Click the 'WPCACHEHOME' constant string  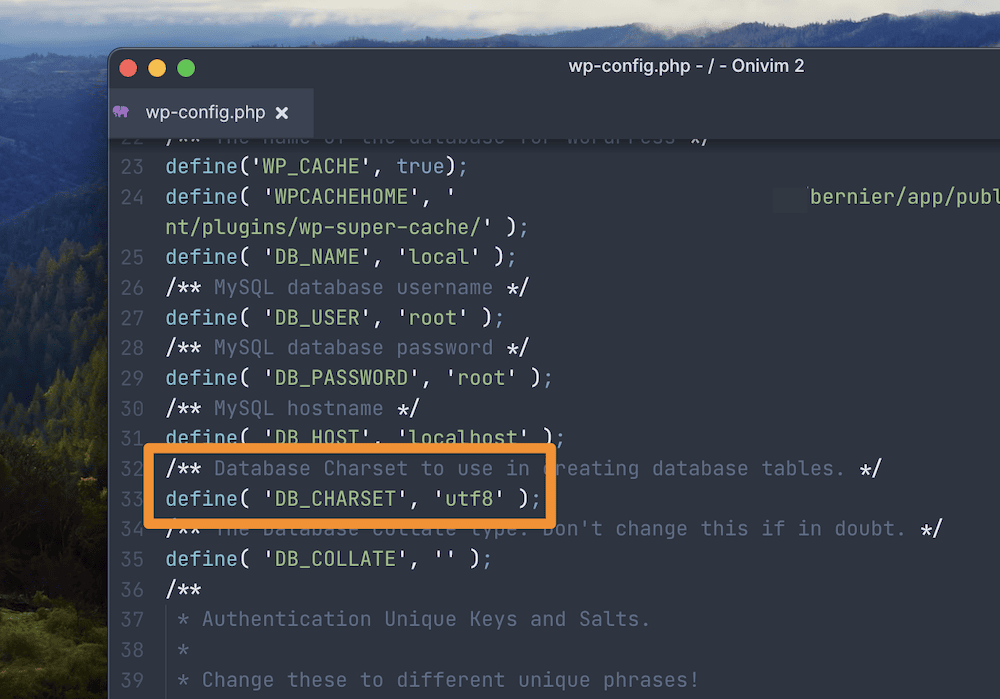(x=341, y=197)
